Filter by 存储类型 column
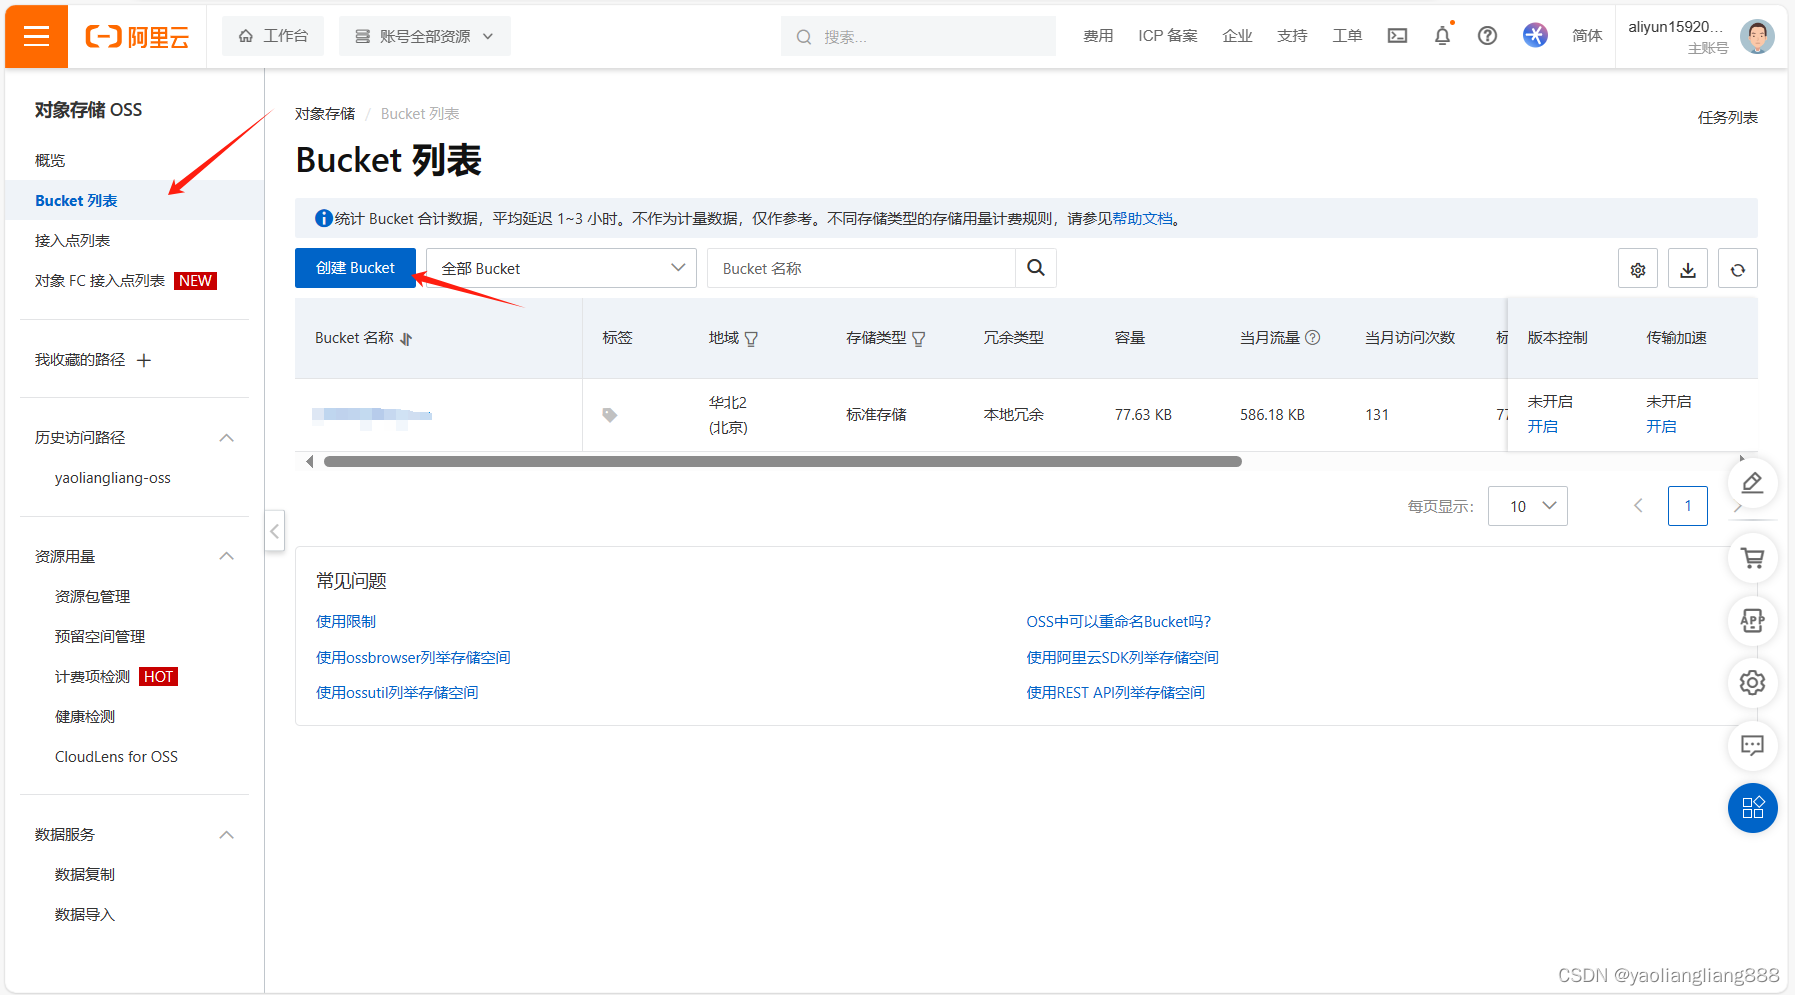Image resolution: width=1795 pixels, height=995 pixels. (919, 339)
